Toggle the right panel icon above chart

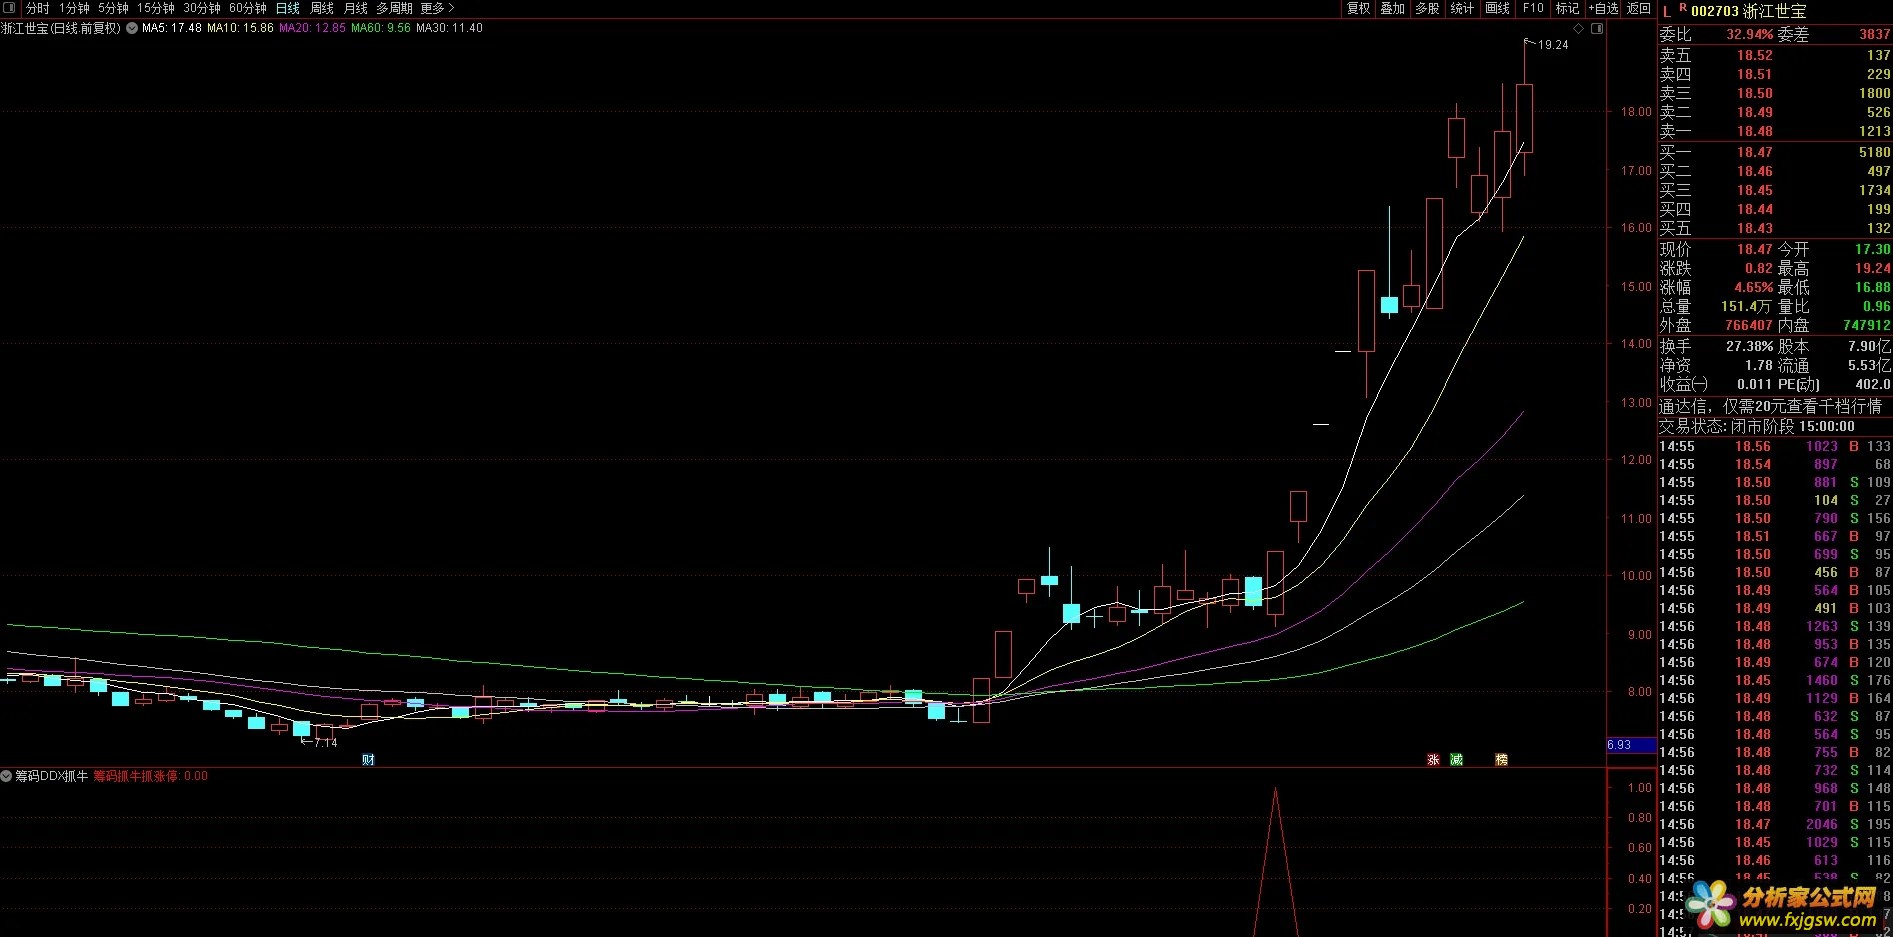point(1597,29)
